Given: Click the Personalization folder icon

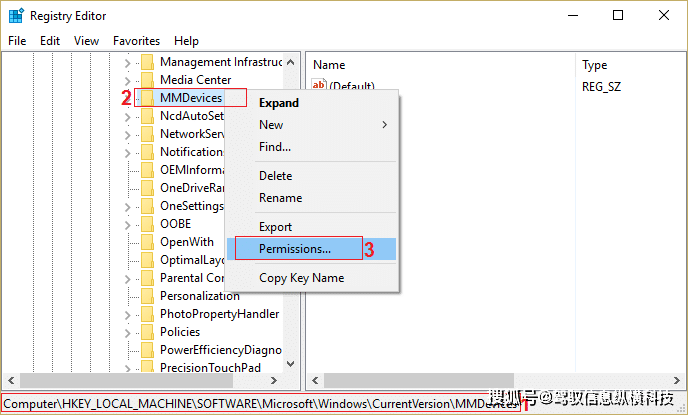Looking at the screenshot, I should pyautogui.click(x=147, y=296).
